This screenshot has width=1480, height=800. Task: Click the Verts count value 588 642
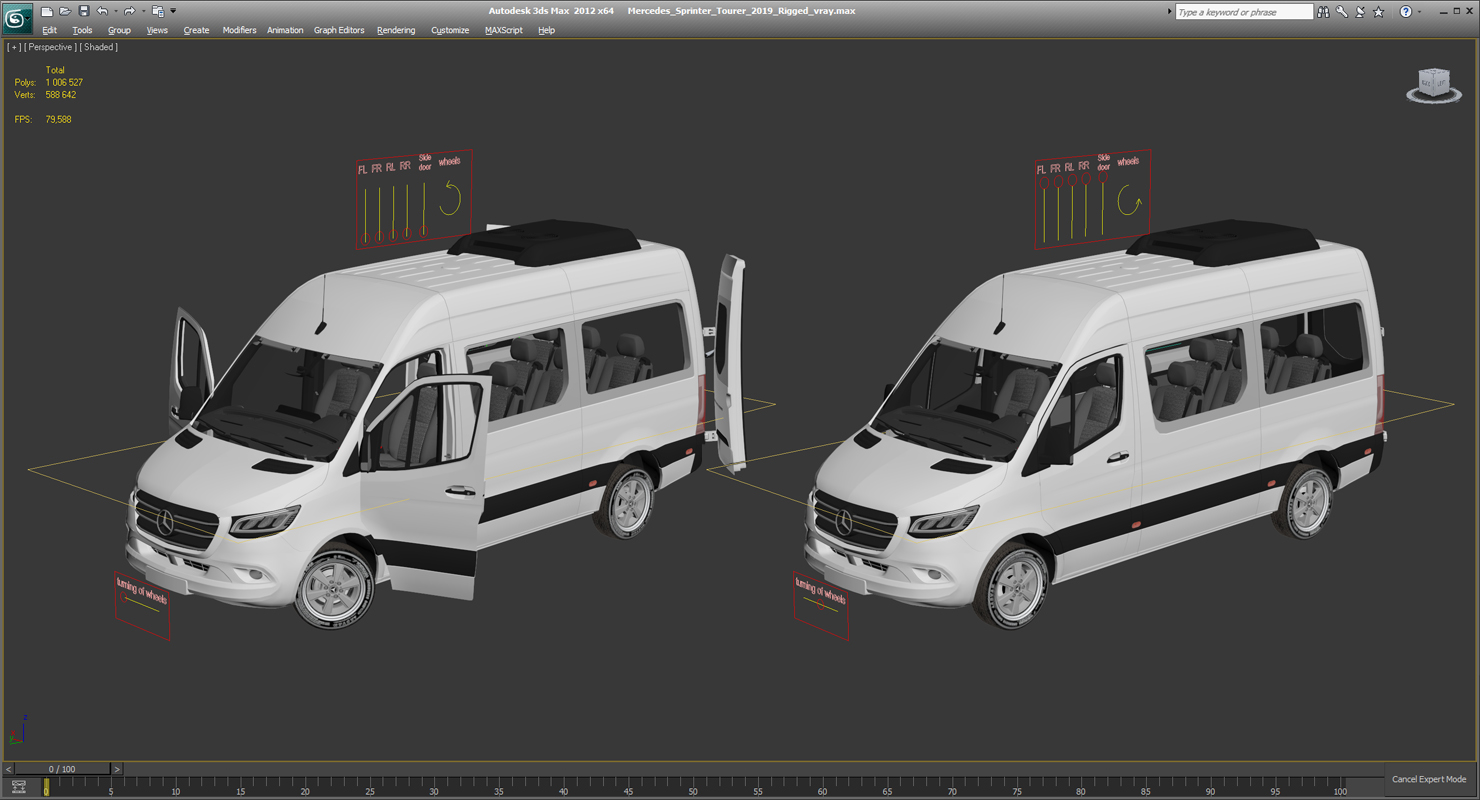[60, 95]
